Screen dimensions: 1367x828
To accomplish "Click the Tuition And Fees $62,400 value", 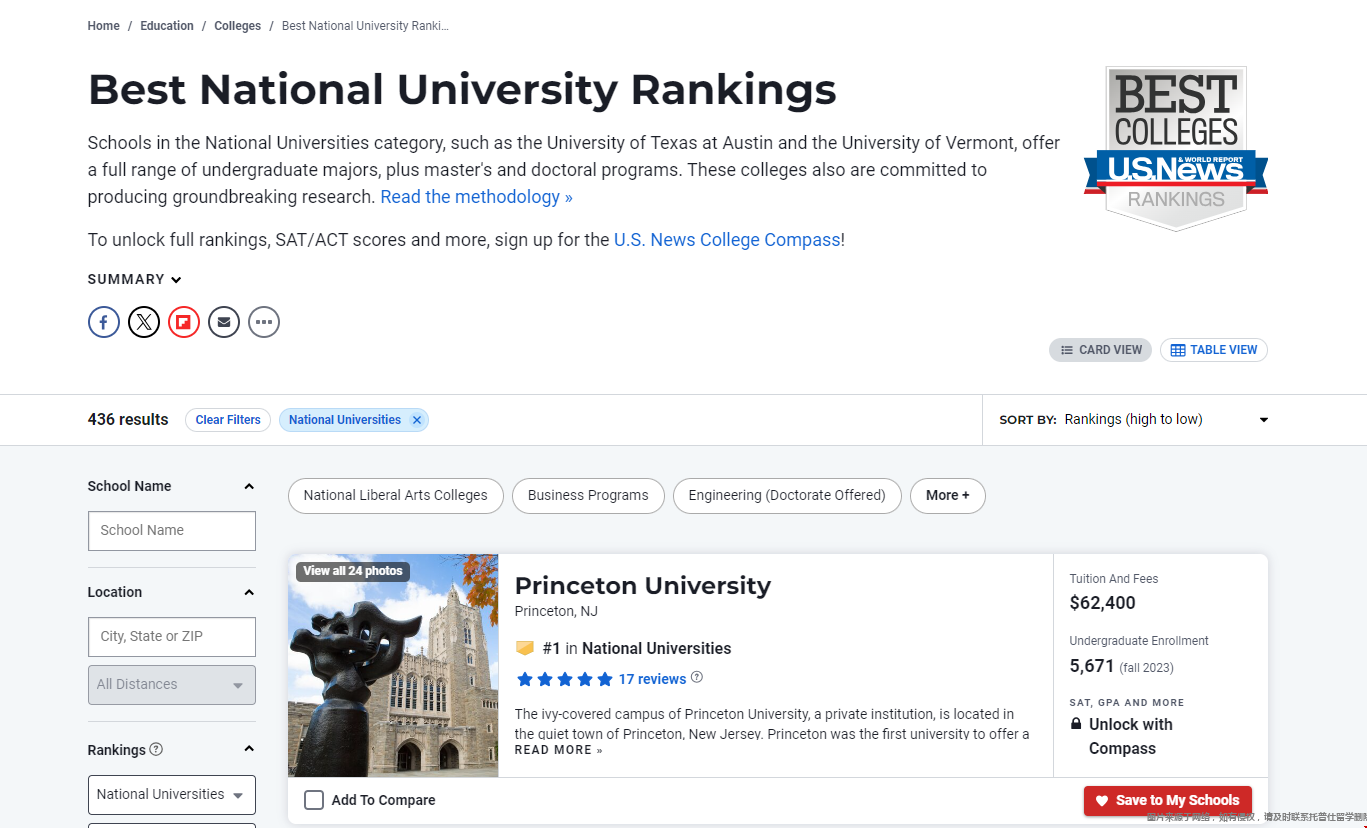I will pyautogui.click(x=1103, y=603).
